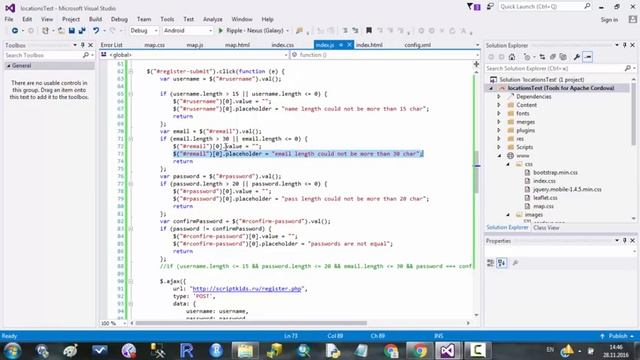This screenshot has height=360, width=640.
Task: Click the split editor handle icon
Action: pos(476,64)
